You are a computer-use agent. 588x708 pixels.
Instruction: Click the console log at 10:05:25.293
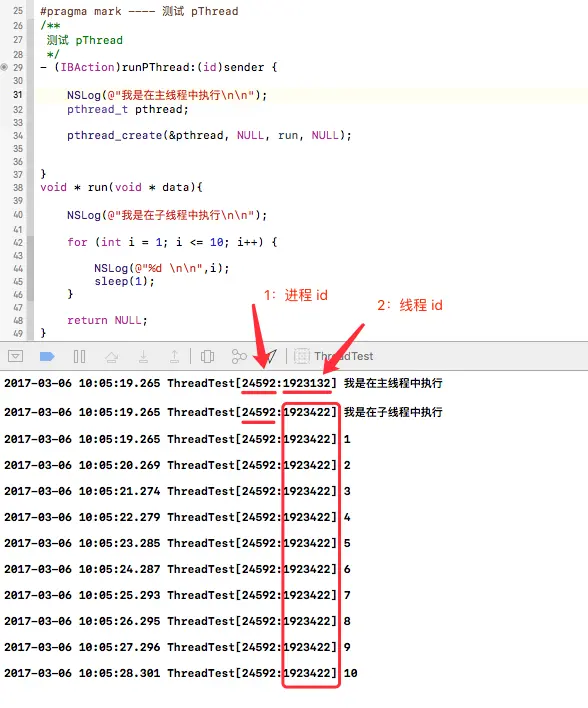(x=177, y=596)
